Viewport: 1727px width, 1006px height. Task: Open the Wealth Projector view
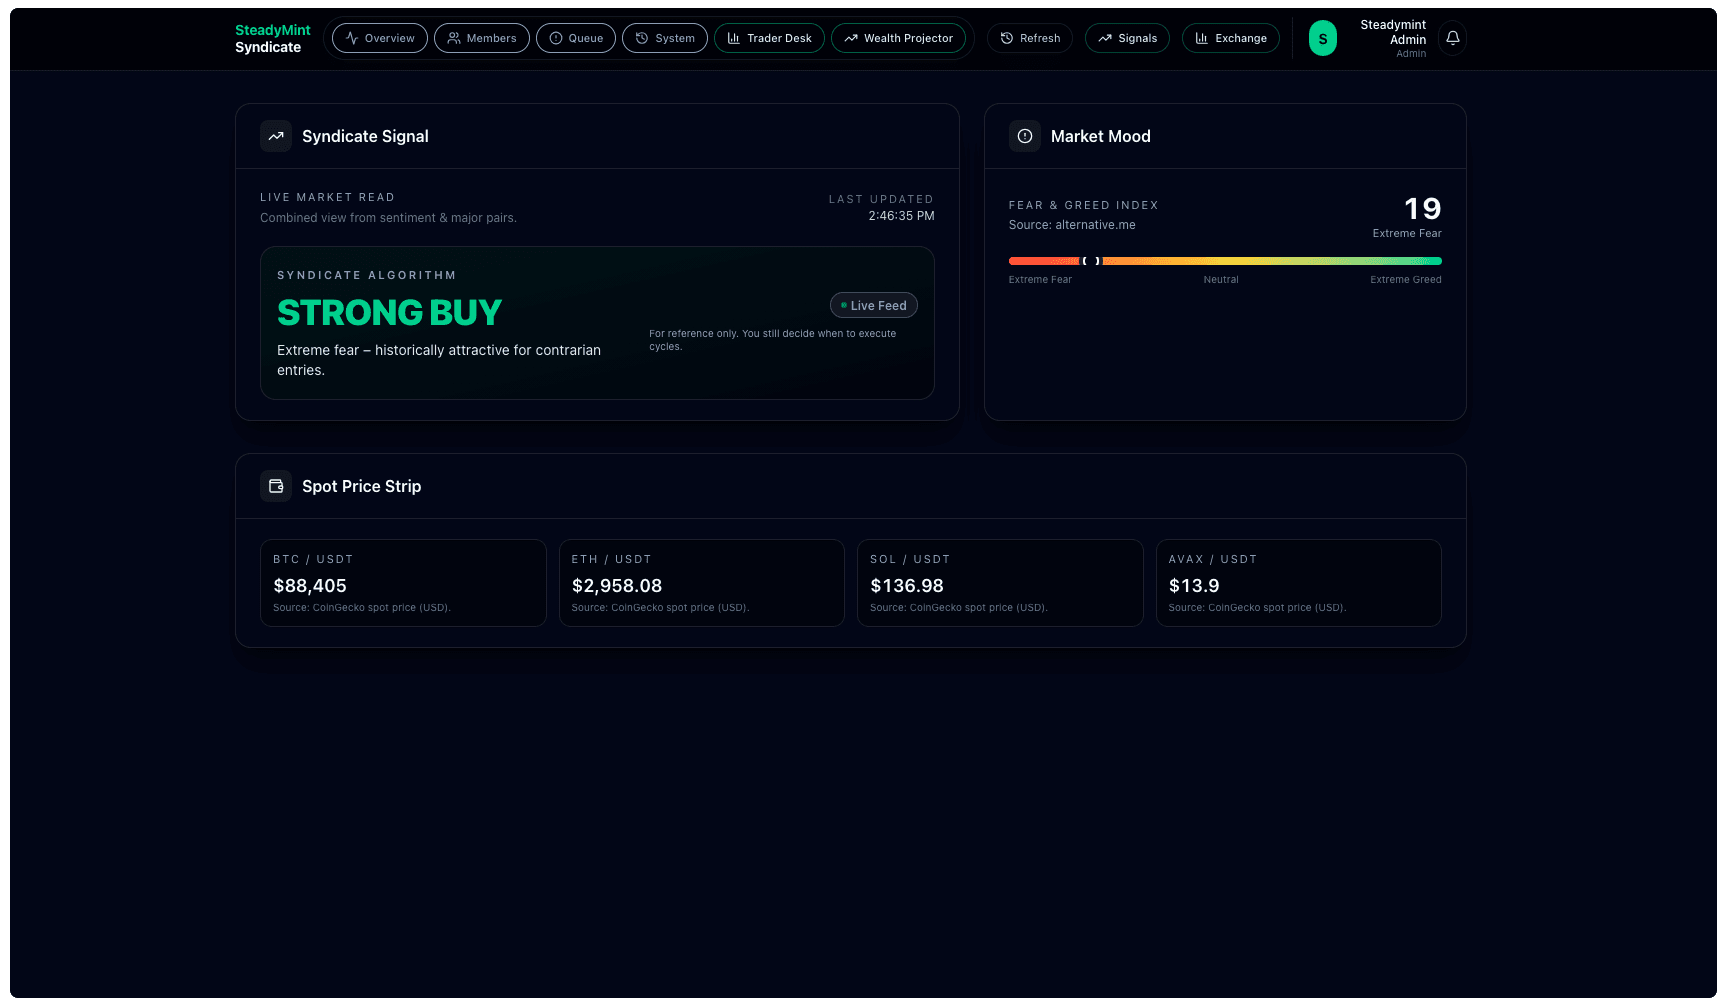(x=898, y=38)
